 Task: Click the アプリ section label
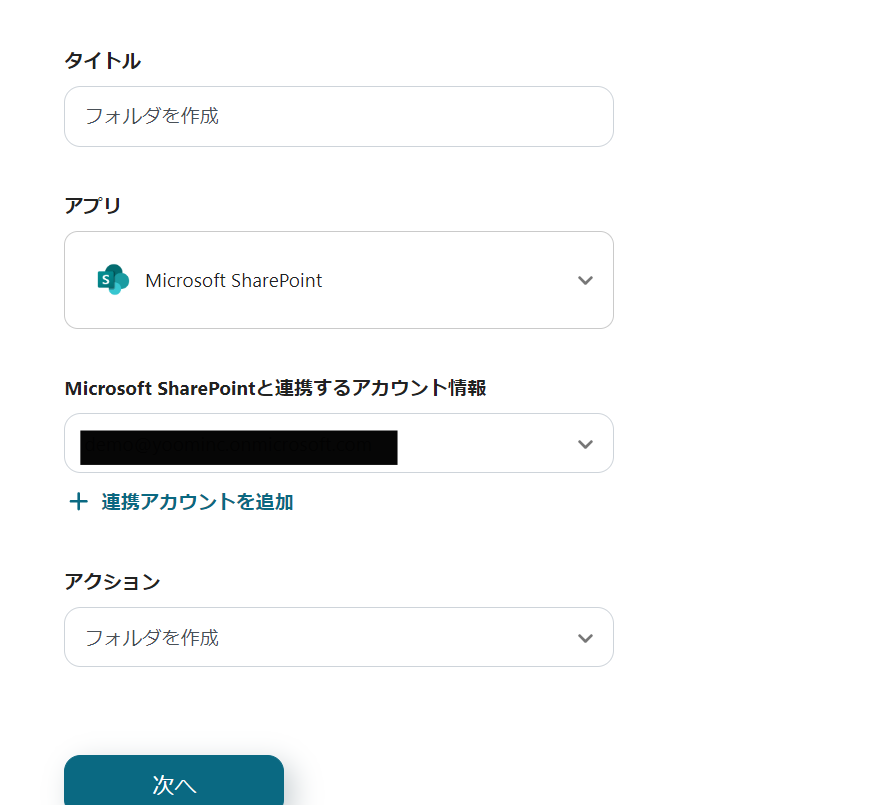pyautogui.click(x=93, y=206)
